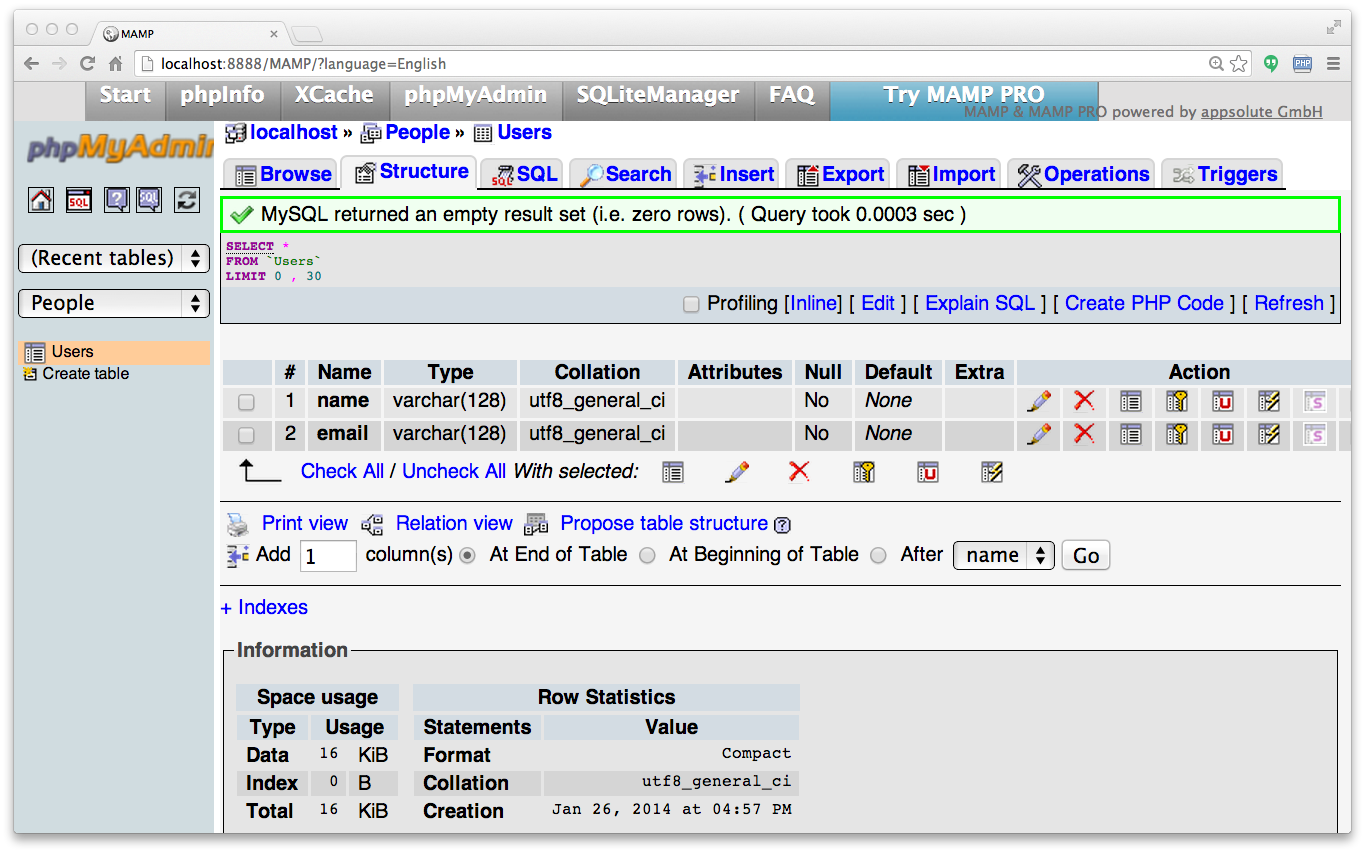Enable the Profiling checkbox
Image resolution: width=1365 pixels, height=853 pixels.
(691, 304)
